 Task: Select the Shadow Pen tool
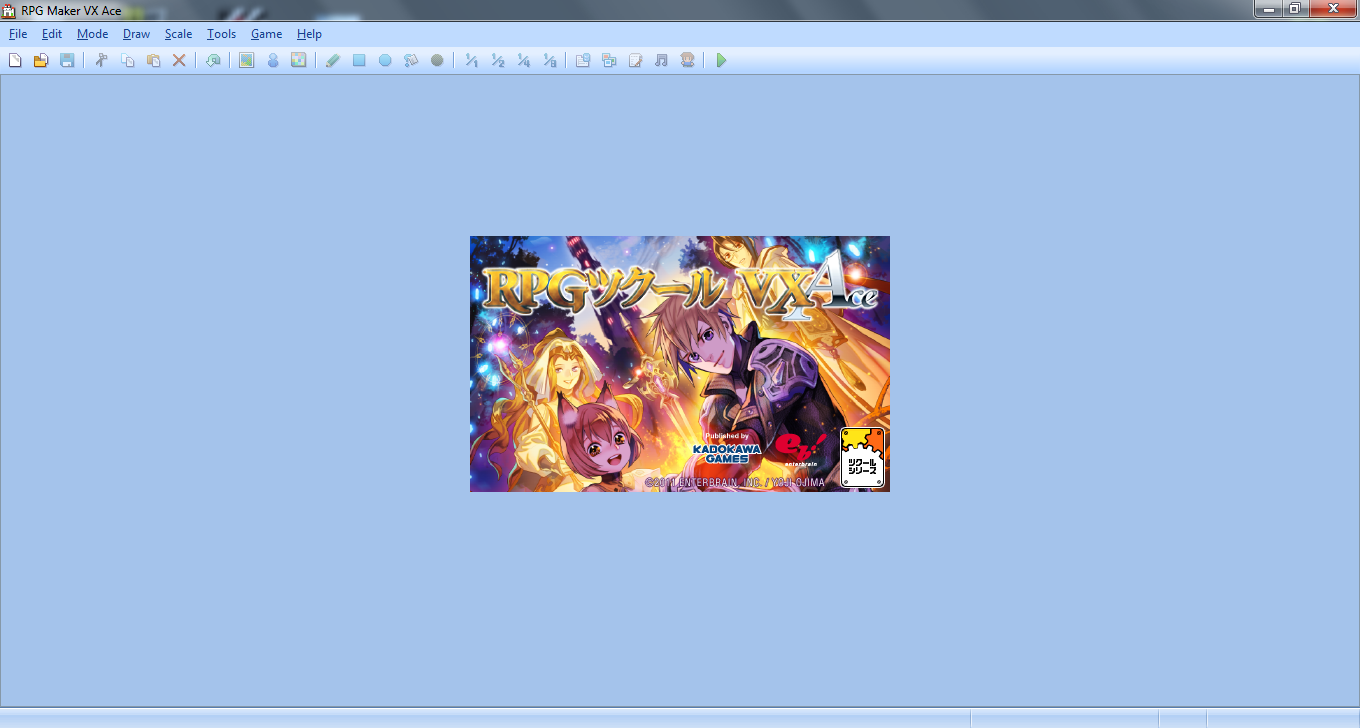point(437,60)
